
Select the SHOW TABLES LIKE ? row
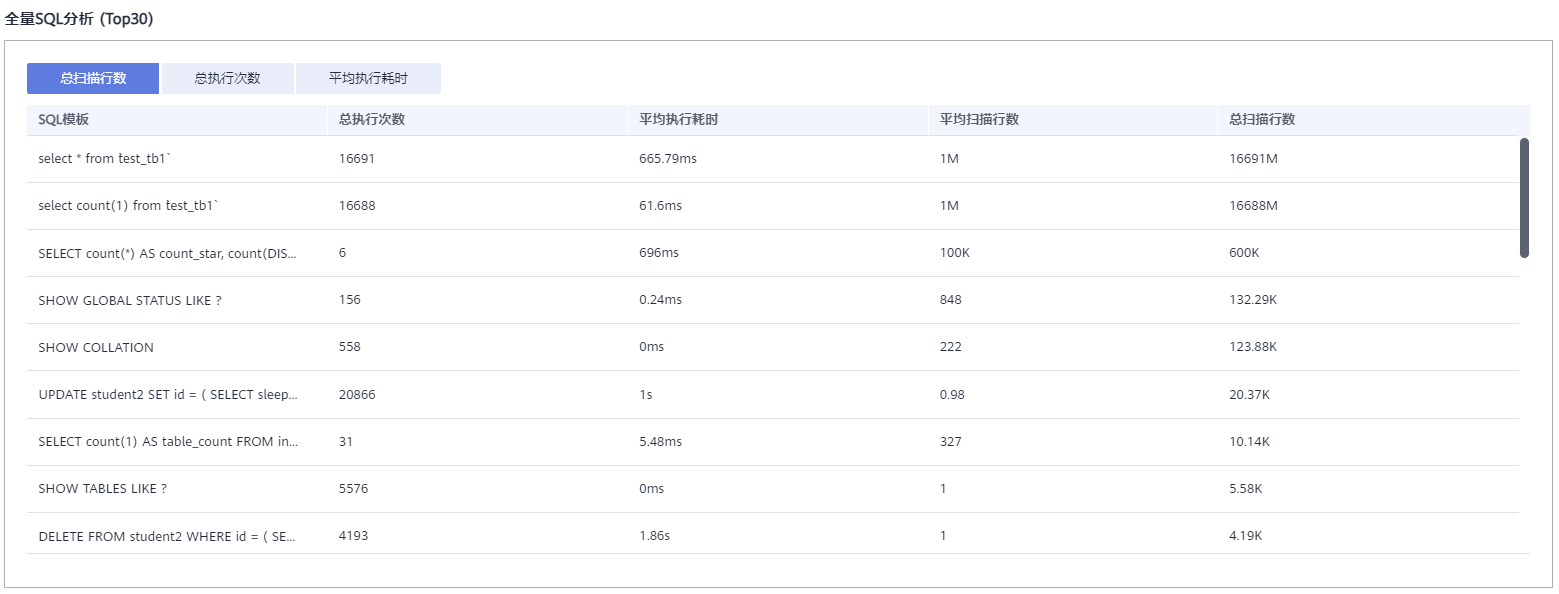[x=773, y=489]
